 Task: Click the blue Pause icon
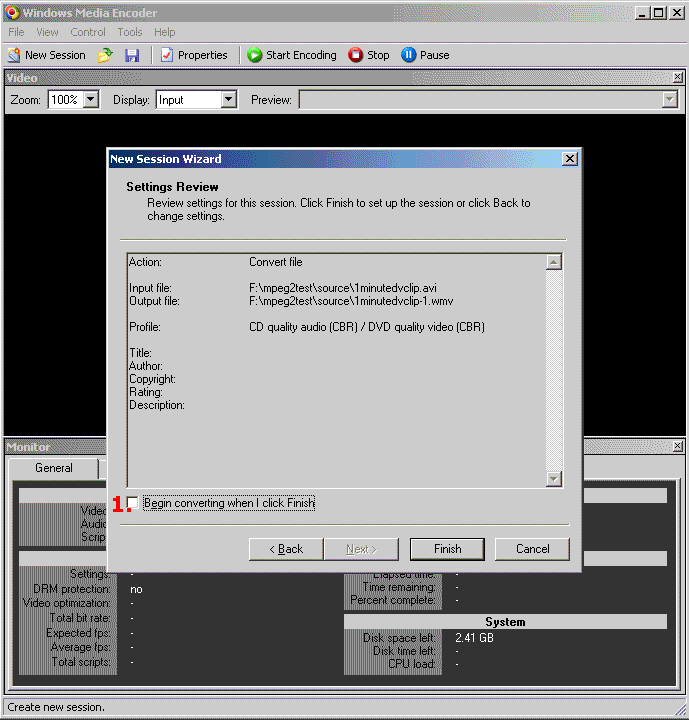tap(408, 55)
